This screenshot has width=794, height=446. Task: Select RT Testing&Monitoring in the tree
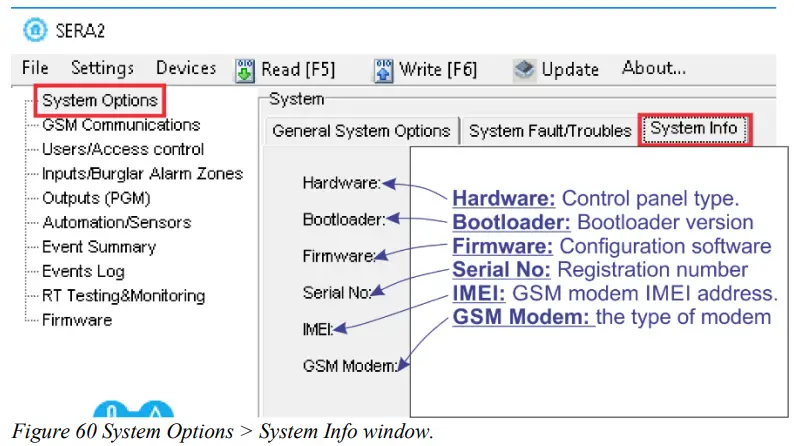click(x=124, y=296)
